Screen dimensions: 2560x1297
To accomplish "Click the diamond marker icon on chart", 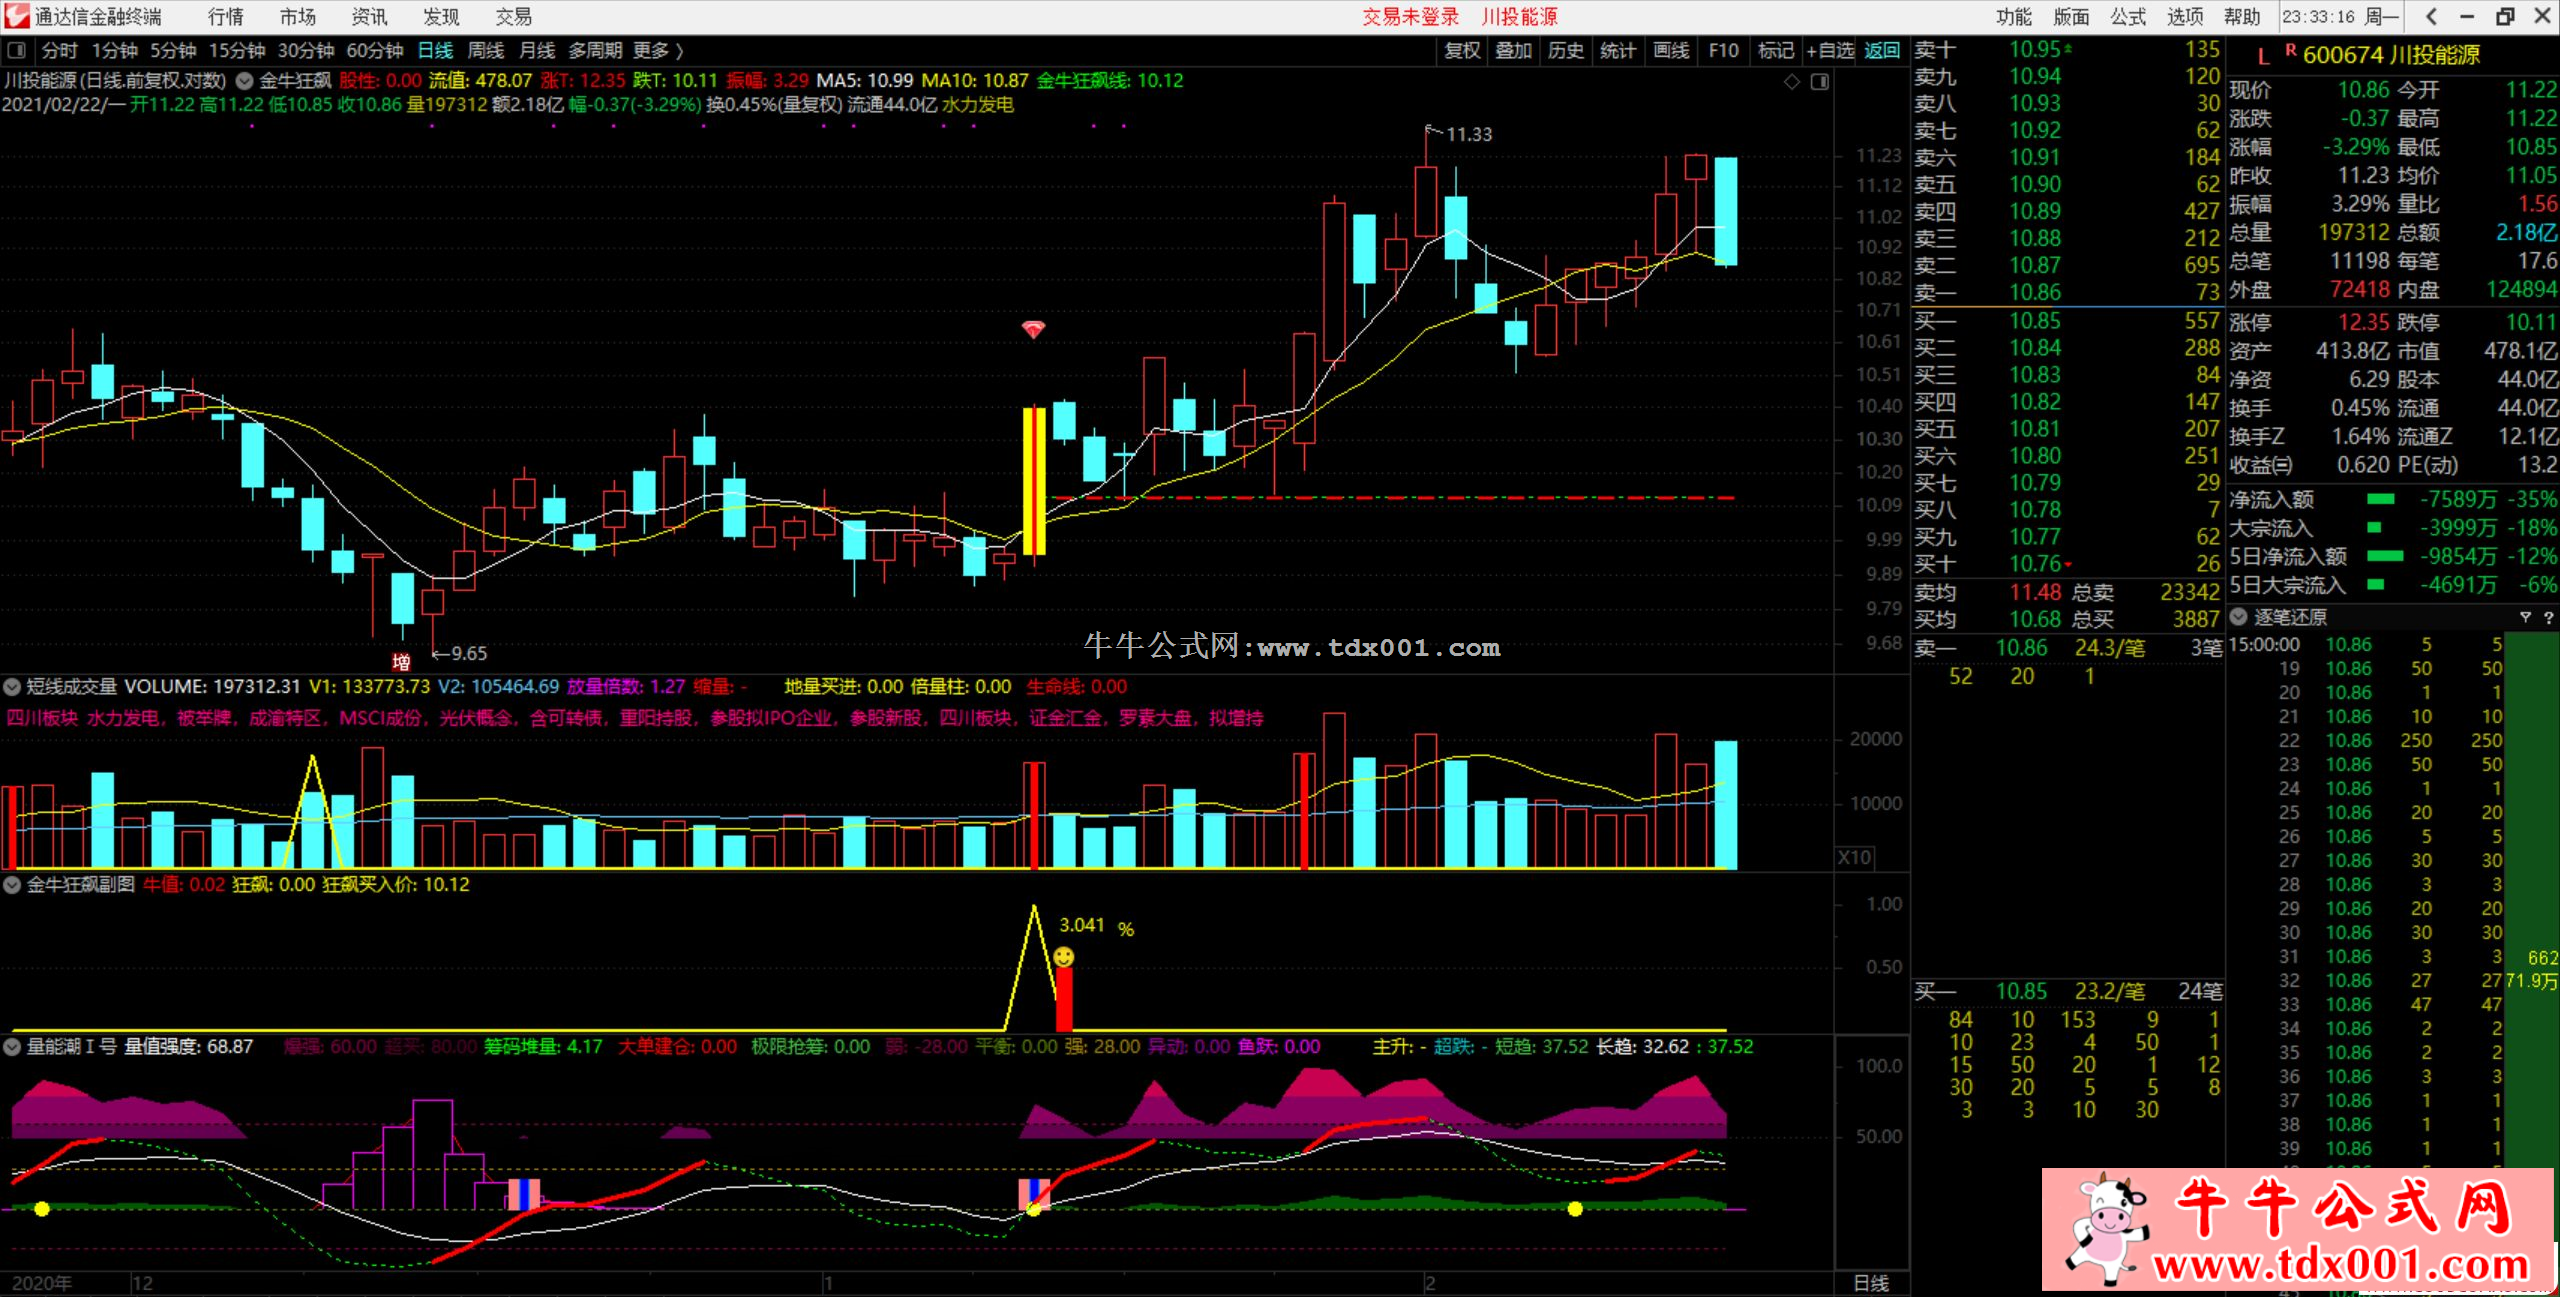I will click(x=1792, y=81).
